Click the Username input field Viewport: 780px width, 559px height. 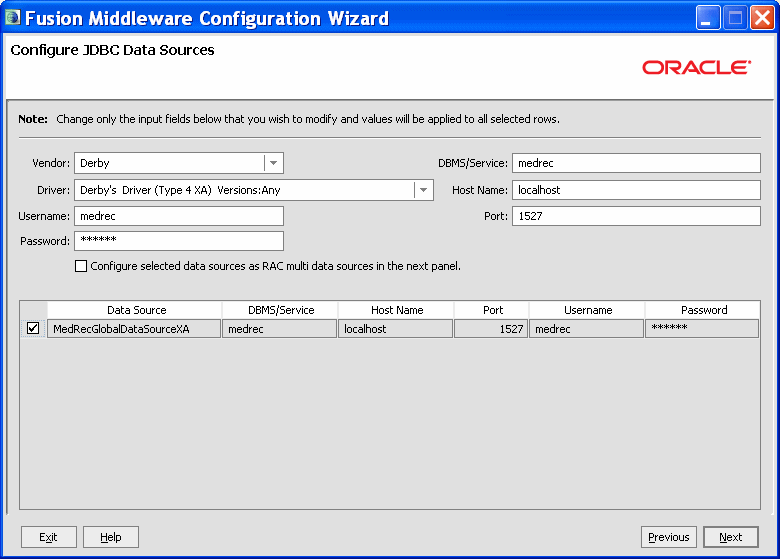coord(179,216)
